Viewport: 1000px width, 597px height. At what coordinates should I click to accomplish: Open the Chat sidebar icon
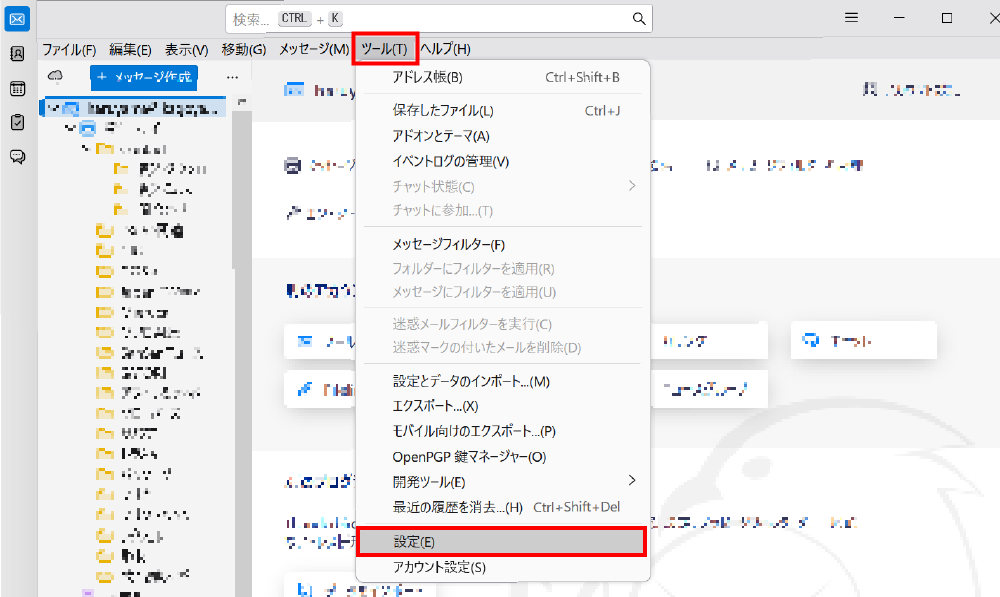tap(17, 156)
